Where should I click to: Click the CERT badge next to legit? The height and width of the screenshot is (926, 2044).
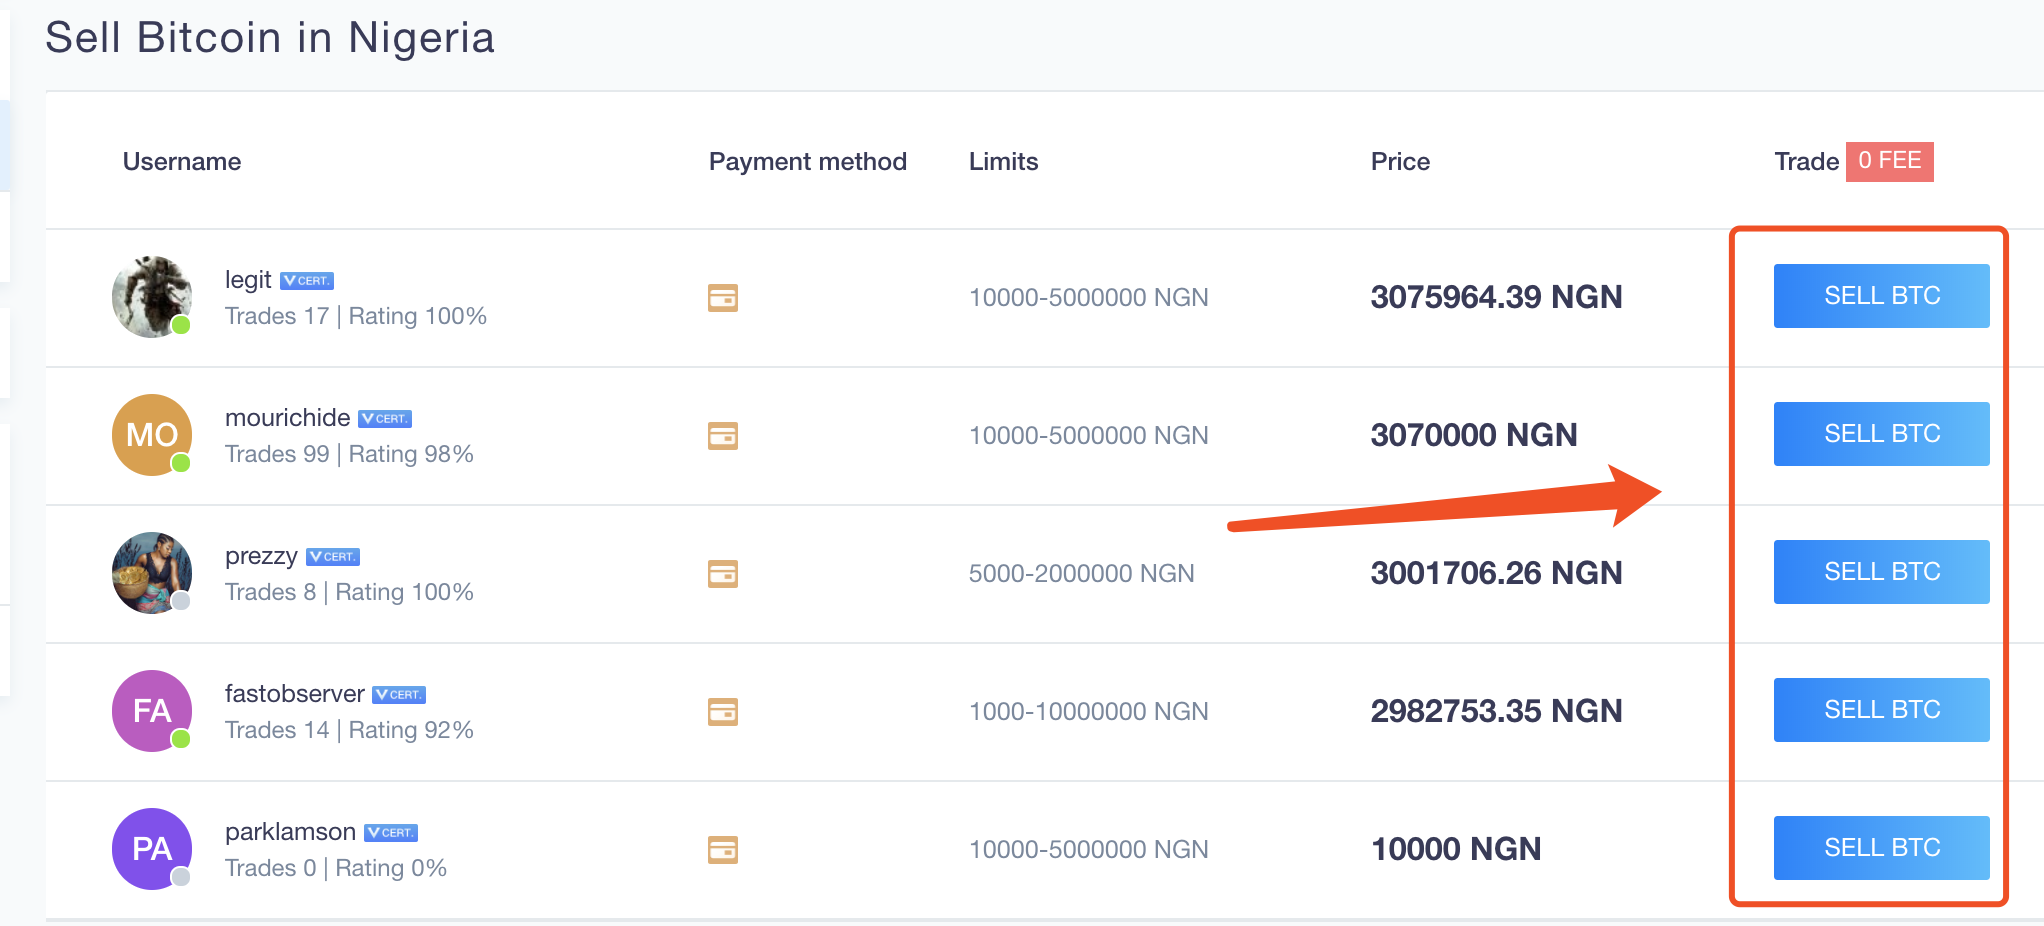[306, 281]
